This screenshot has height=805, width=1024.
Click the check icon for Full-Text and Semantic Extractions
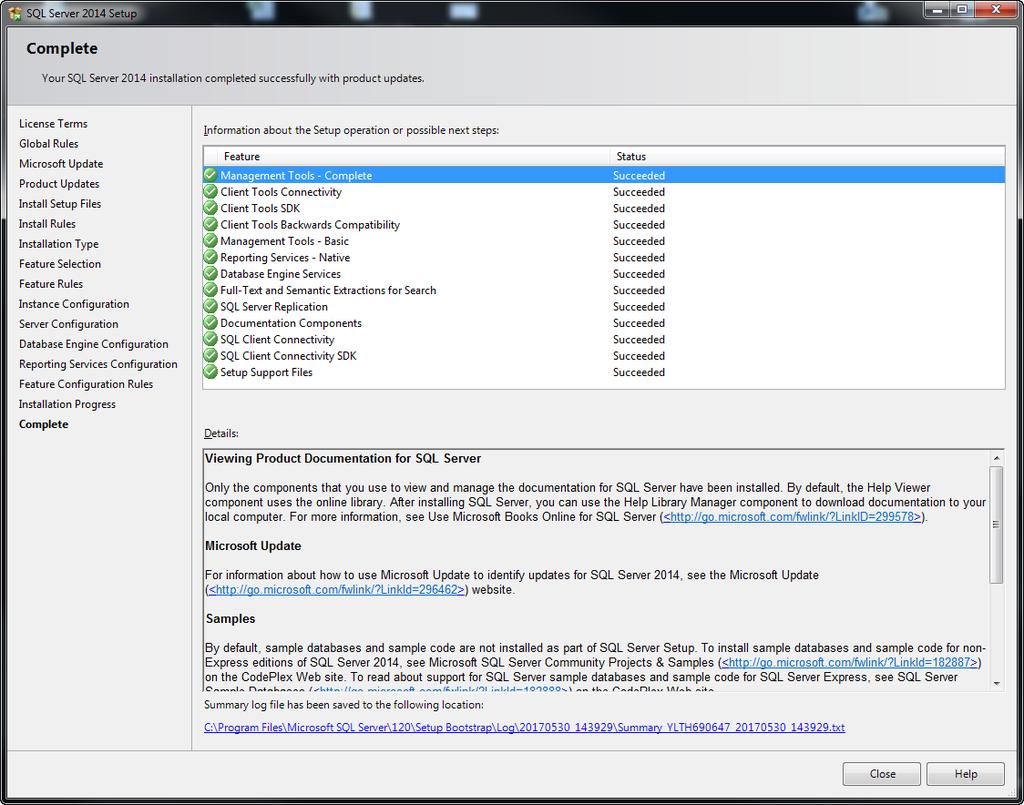coord(210,290)
